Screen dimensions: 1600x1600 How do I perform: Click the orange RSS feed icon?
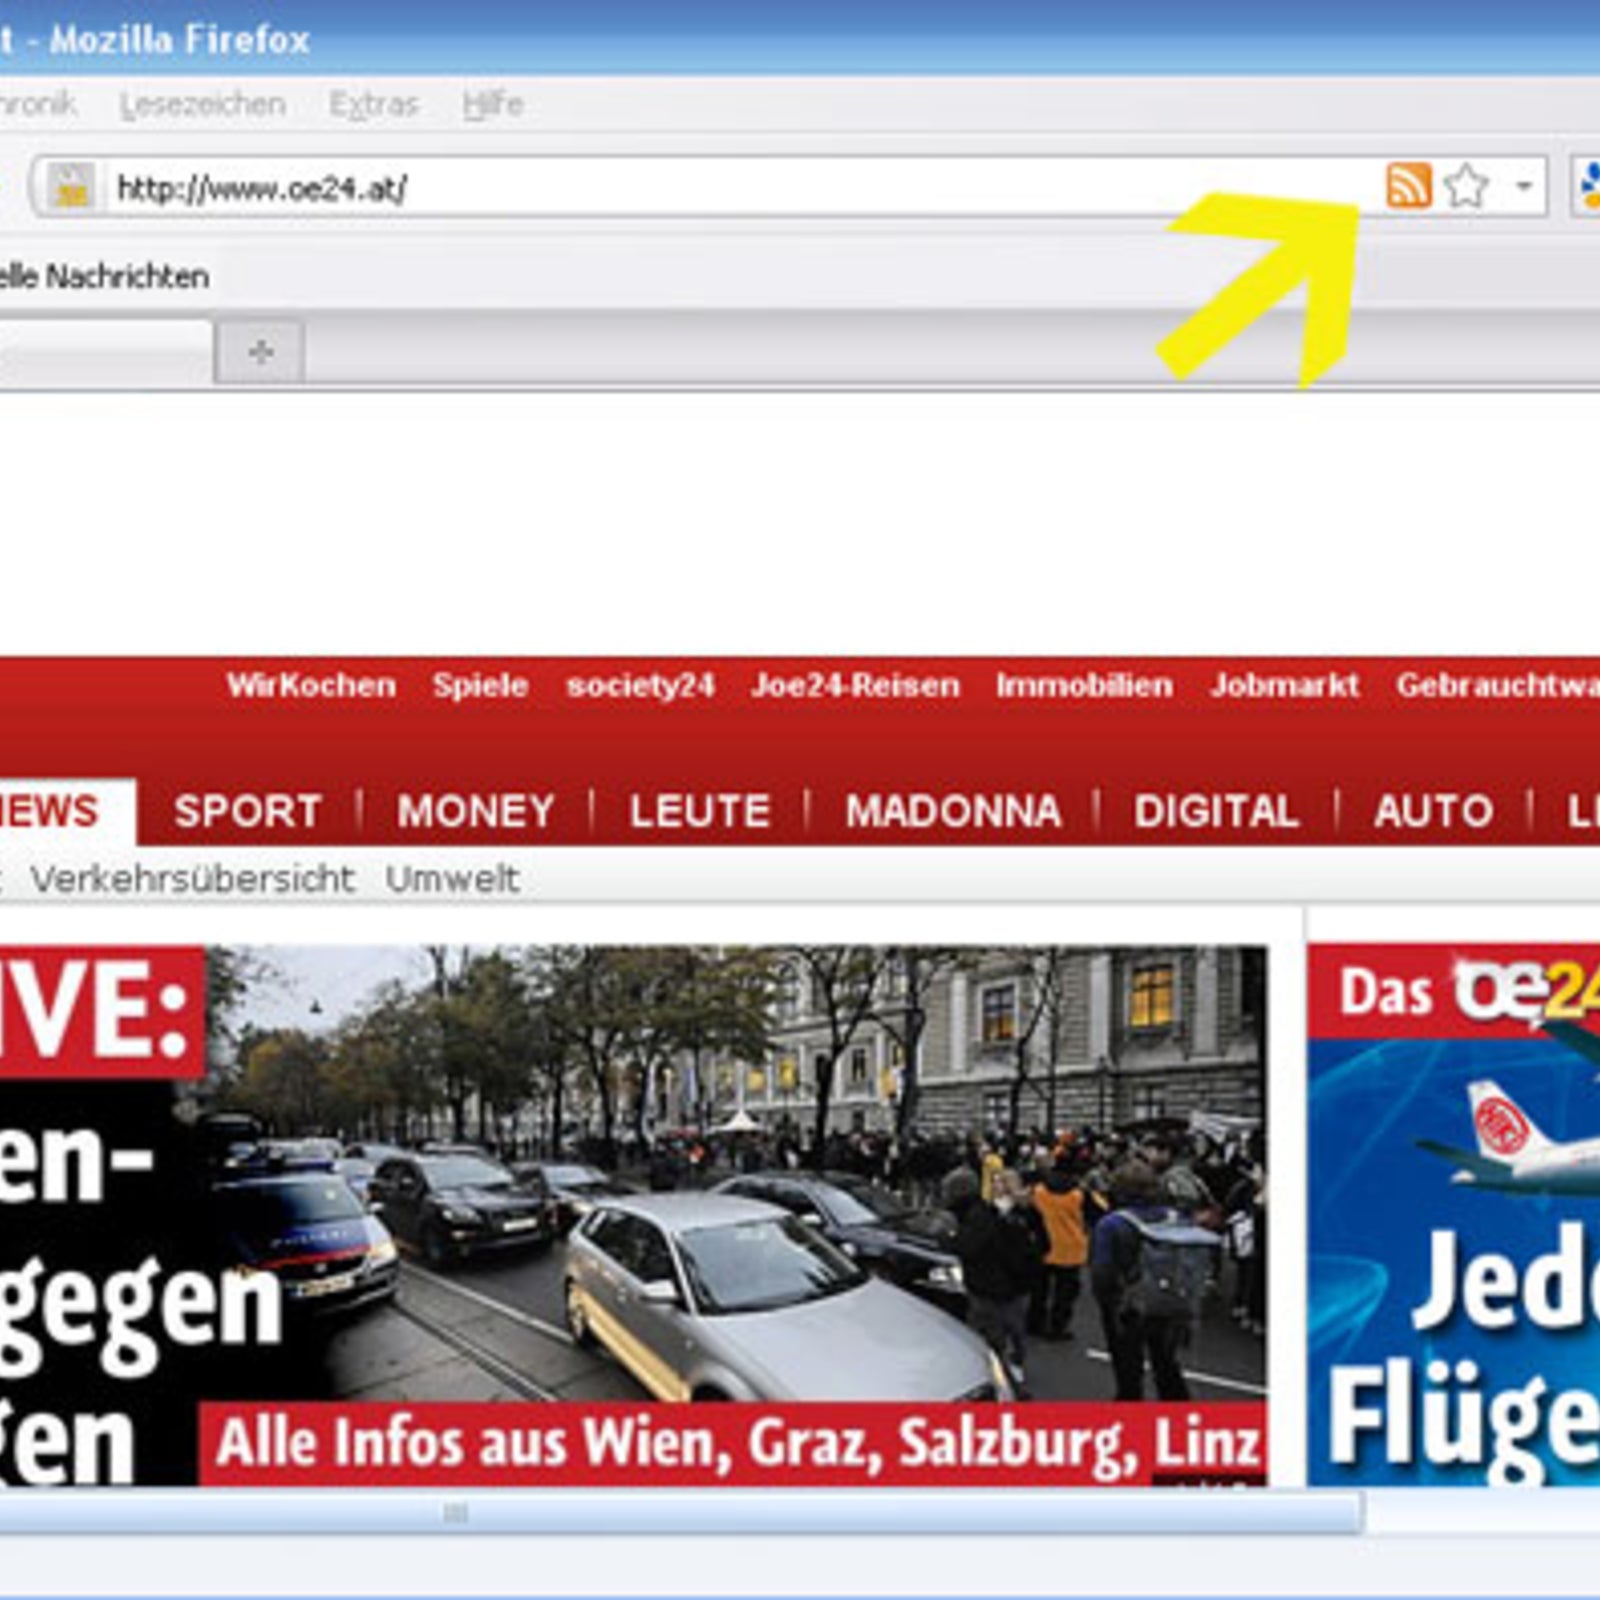[1408, 186]
